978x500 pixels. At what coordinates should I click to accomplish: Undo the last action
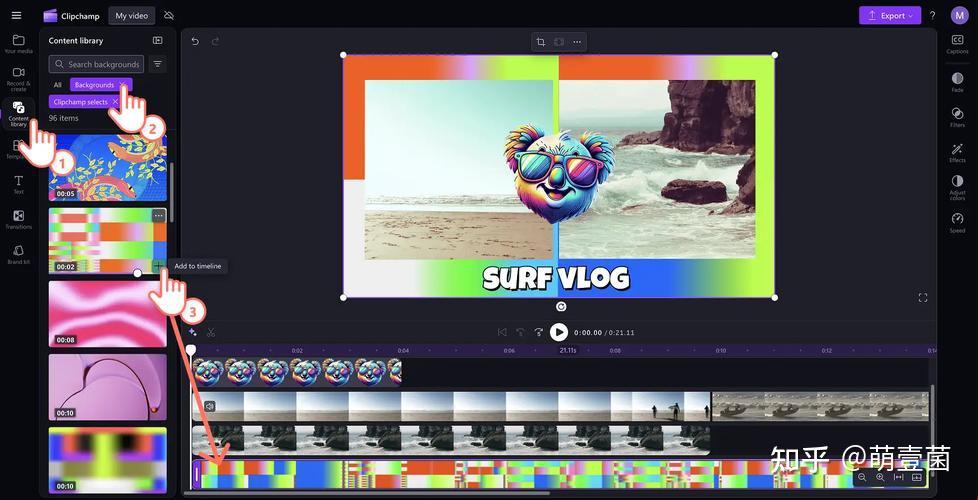click(x=195, y=41)
